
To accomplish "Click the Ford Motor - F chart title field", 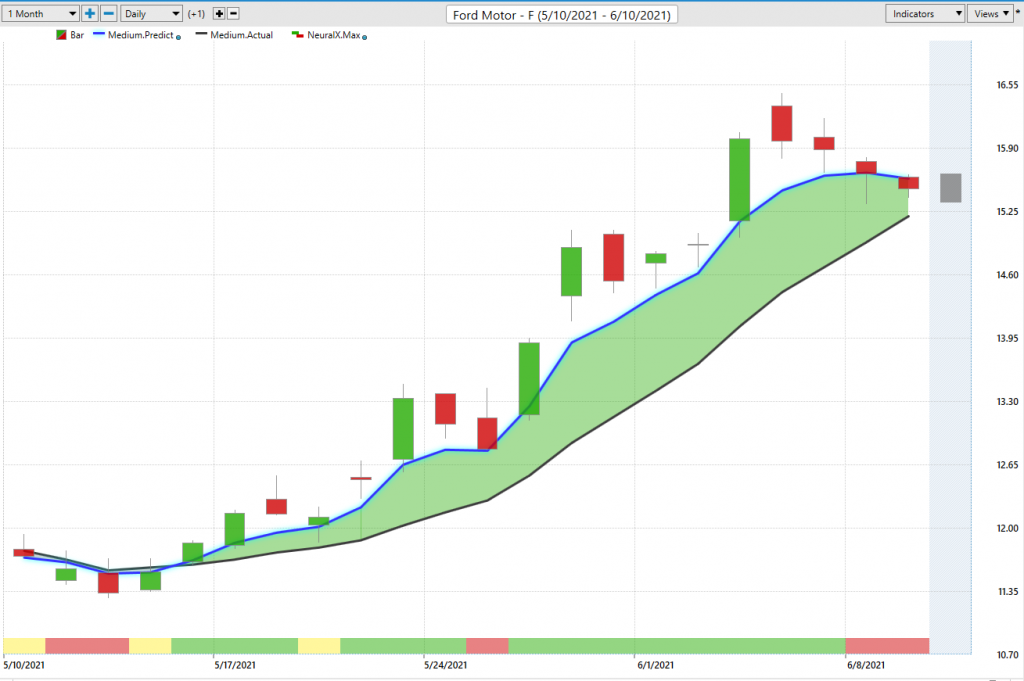I will pyautogui.click(x=562, y=14).
